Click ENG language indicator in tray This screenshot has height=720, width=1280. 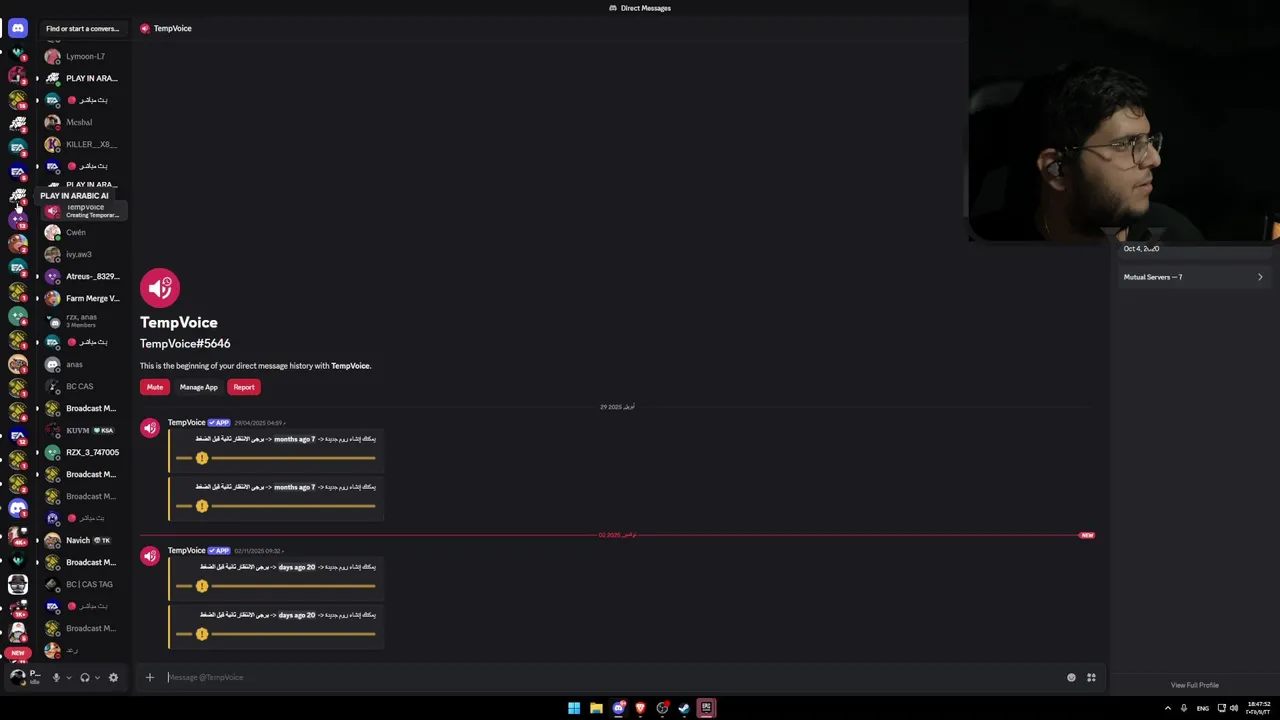(x=1202, y=708)
